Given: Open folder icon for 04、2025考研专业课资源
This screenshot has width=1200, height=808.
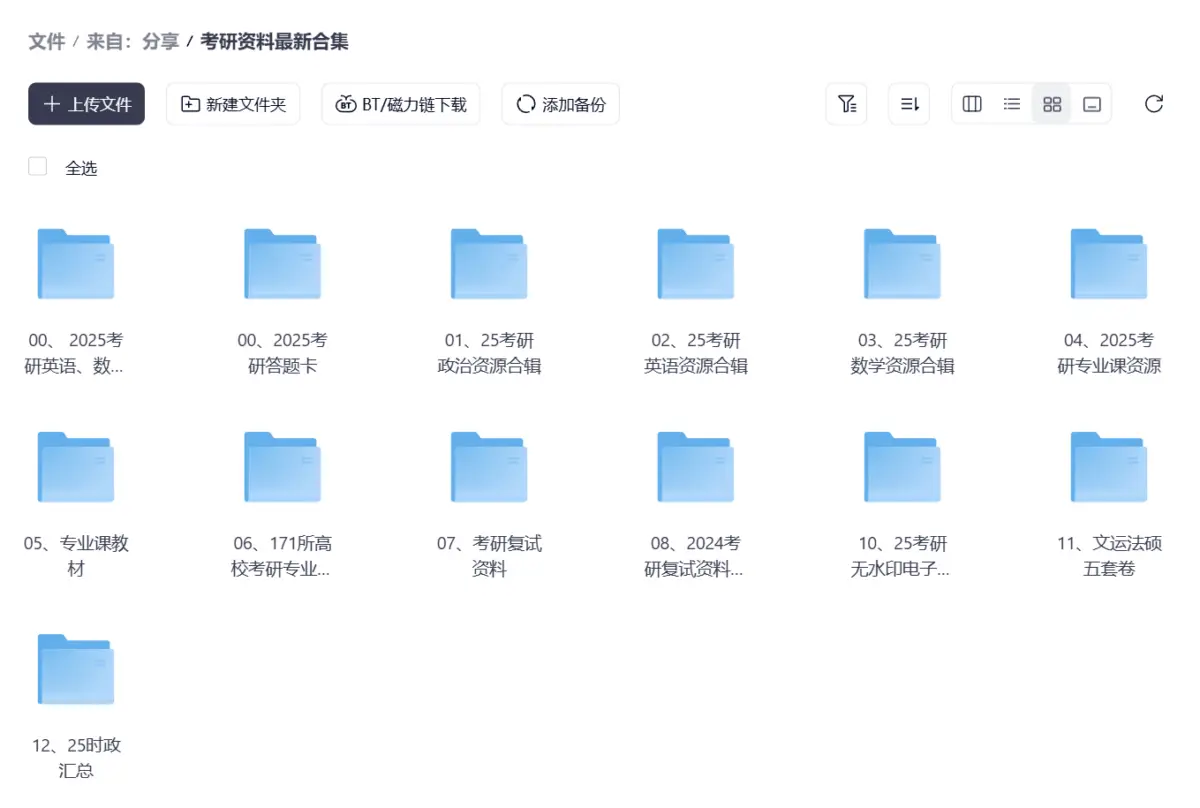Looking at the screenshot, I should 1109,264.
